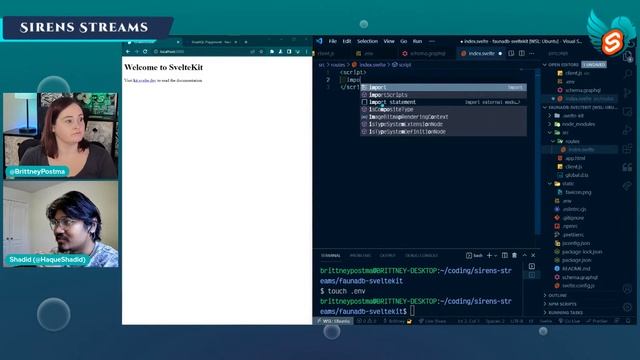
Task: Open the terminal launch profile dropdown arrow
Action: click(496, 256)
